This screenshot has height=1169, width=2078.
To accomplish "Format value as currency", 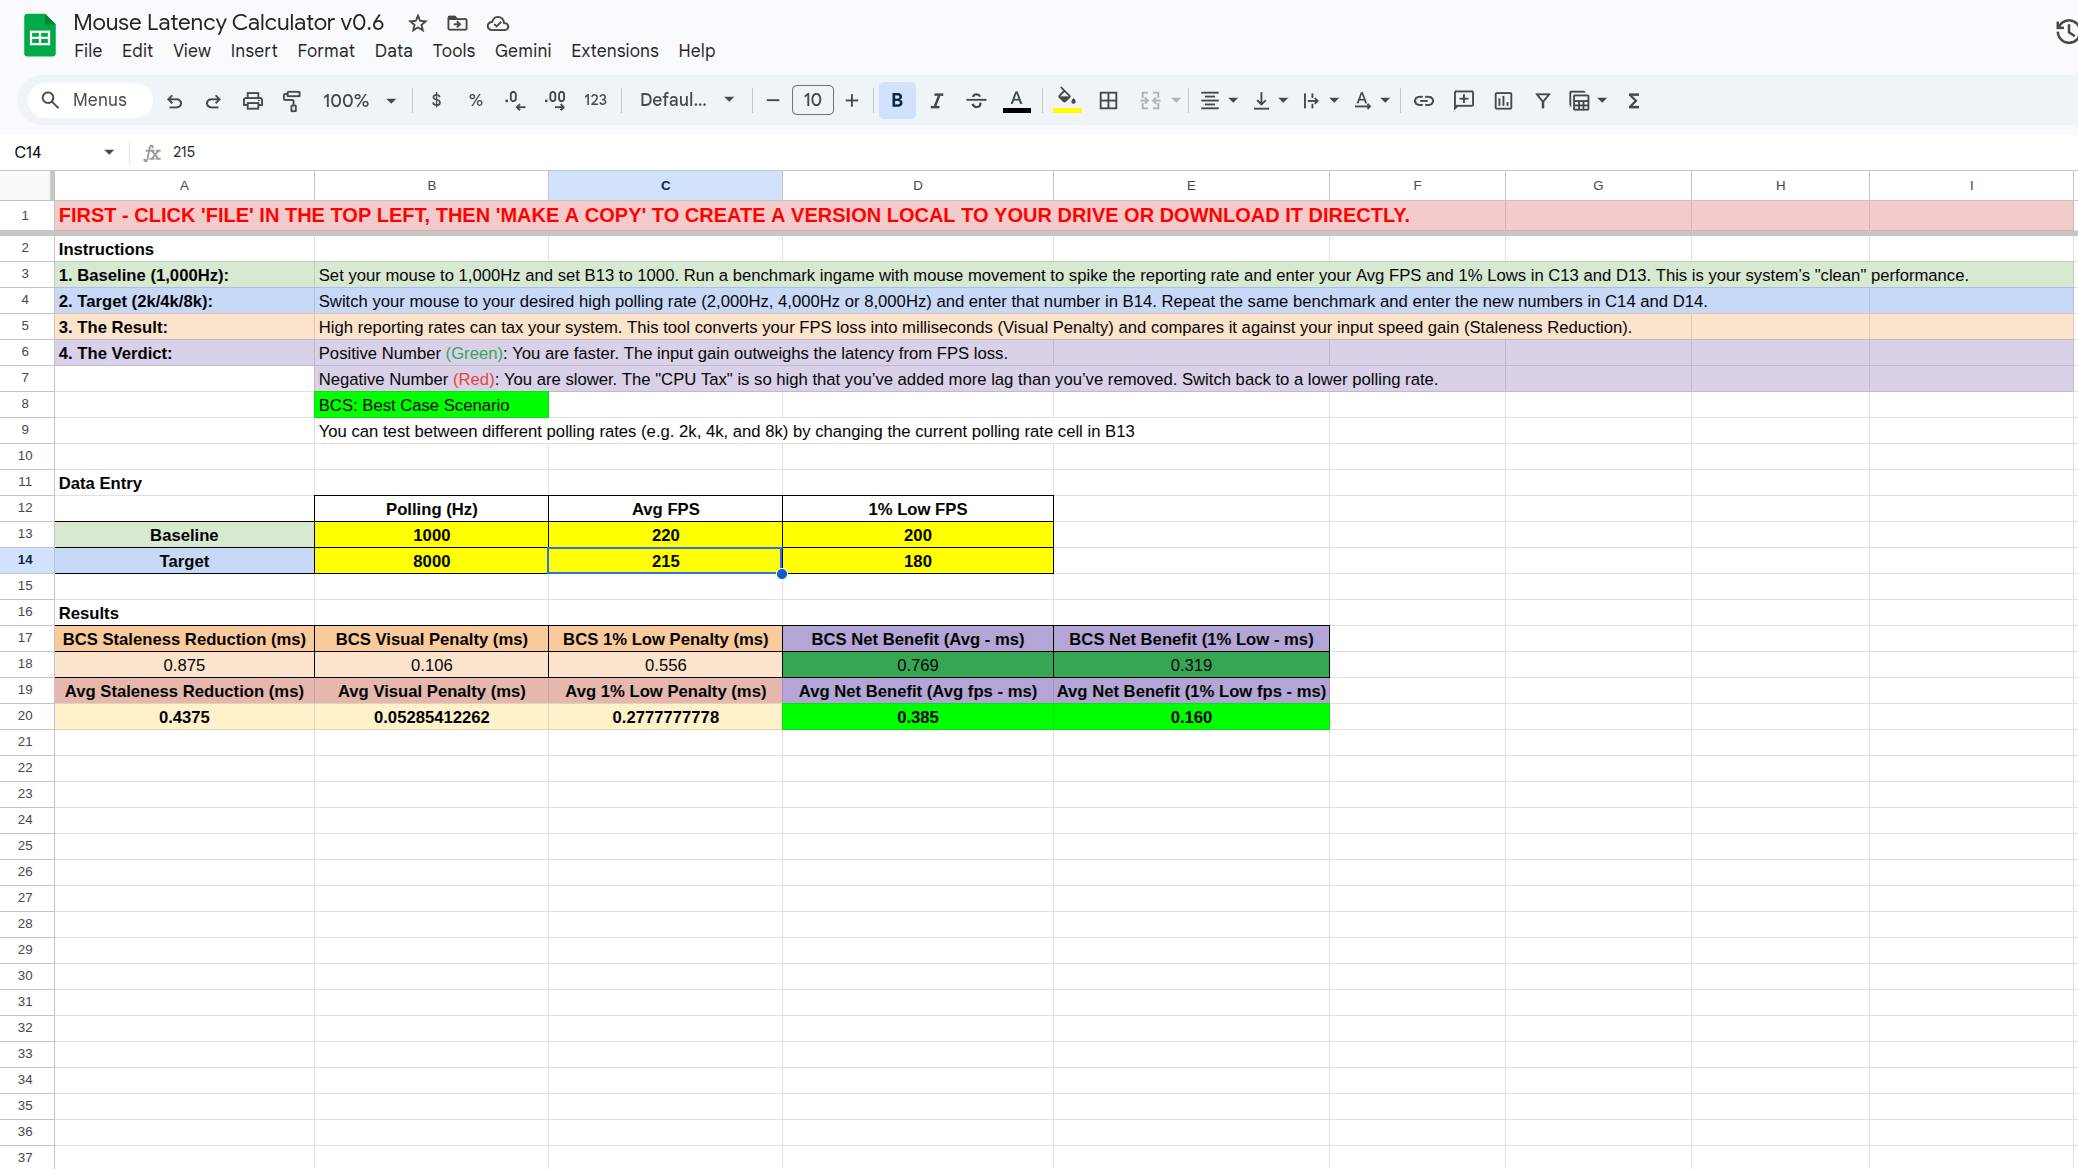I will pyautogui.click(x=436, y=100).
